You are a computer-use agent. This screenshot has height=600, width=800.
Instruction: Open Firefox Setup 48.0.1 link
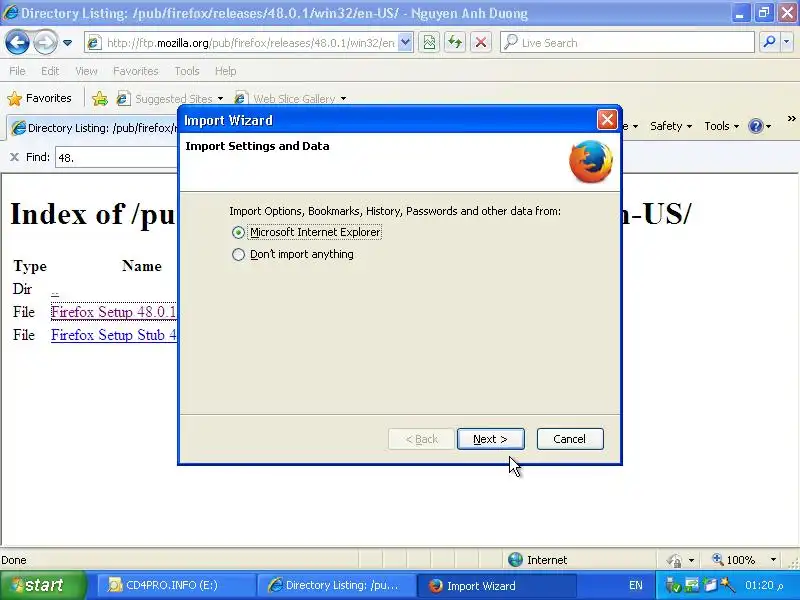113,312
